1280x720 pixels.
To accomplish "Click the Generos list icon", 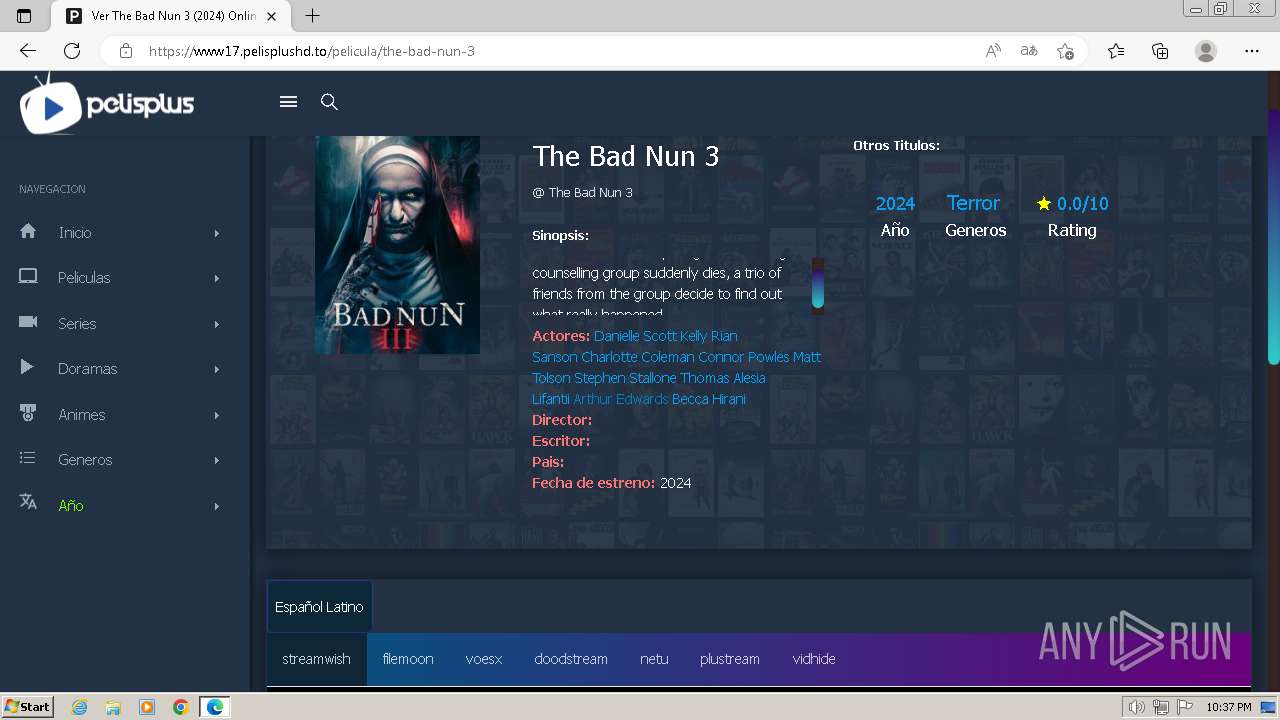I will coord(28,458).
